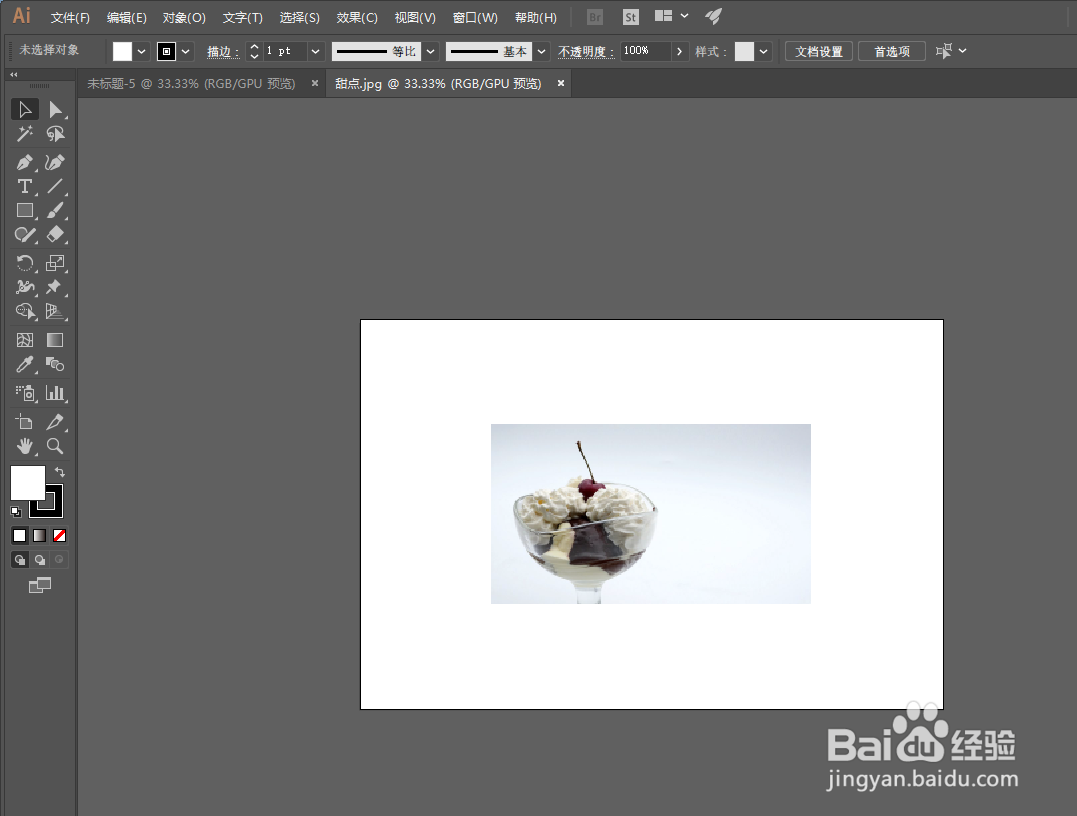1077x816 pixels.
Task: Expand the align options dropdown arrow
Action: 962,51
